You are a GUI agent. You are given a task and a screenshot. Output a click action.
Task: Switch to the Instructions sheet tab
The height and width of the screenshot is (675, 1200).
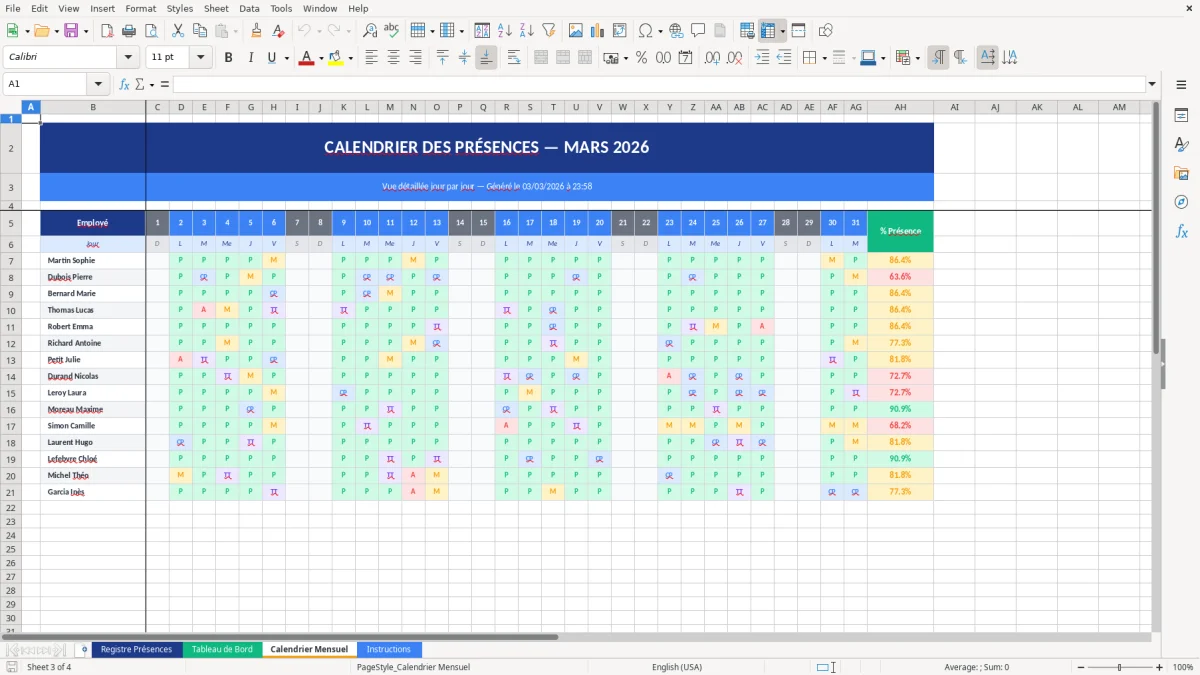[x=389, y=649]
